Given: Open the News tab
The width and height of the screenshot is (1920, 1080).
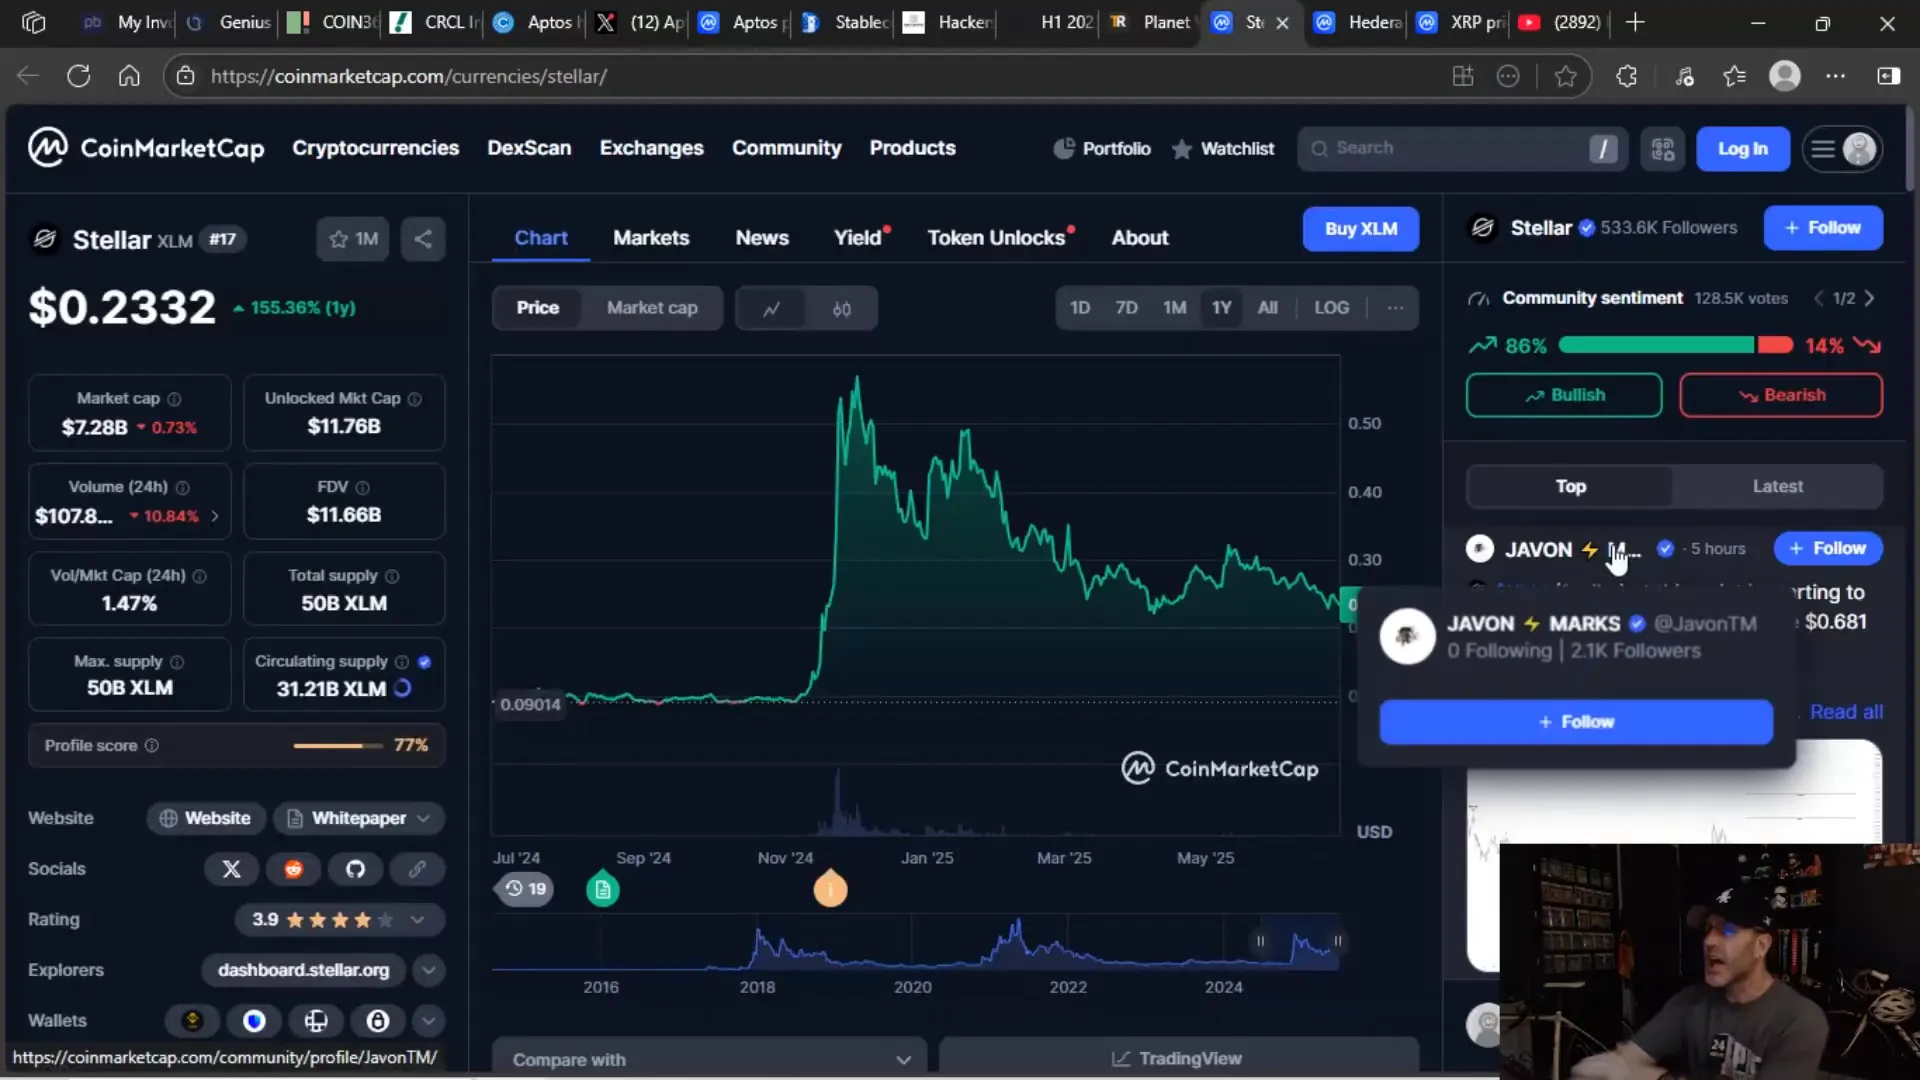Looking at the screenshot, I should [762, 238].
